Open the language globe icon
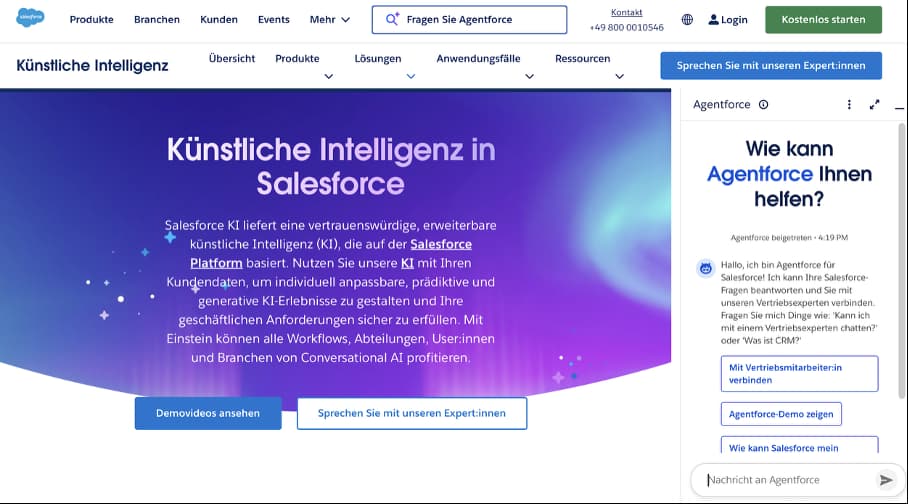Screen dimensions: 908x504 (687, 20)
